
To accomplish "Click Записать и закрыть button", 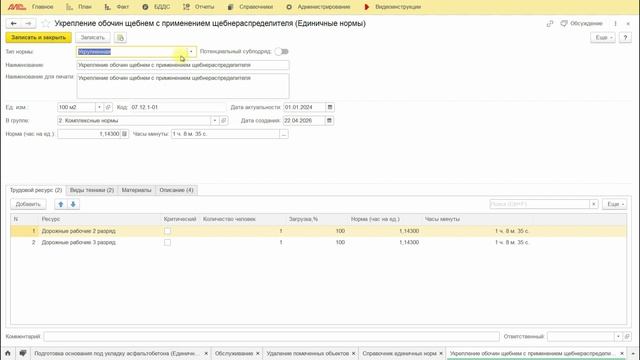I will [x=38, y=38].
